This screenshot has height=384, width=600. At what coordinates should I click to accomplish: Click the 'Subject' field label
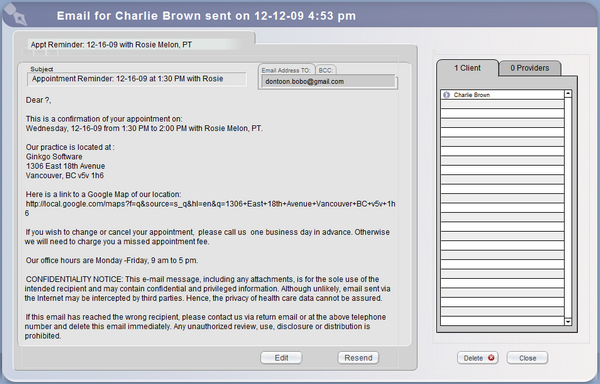point(42,69)
